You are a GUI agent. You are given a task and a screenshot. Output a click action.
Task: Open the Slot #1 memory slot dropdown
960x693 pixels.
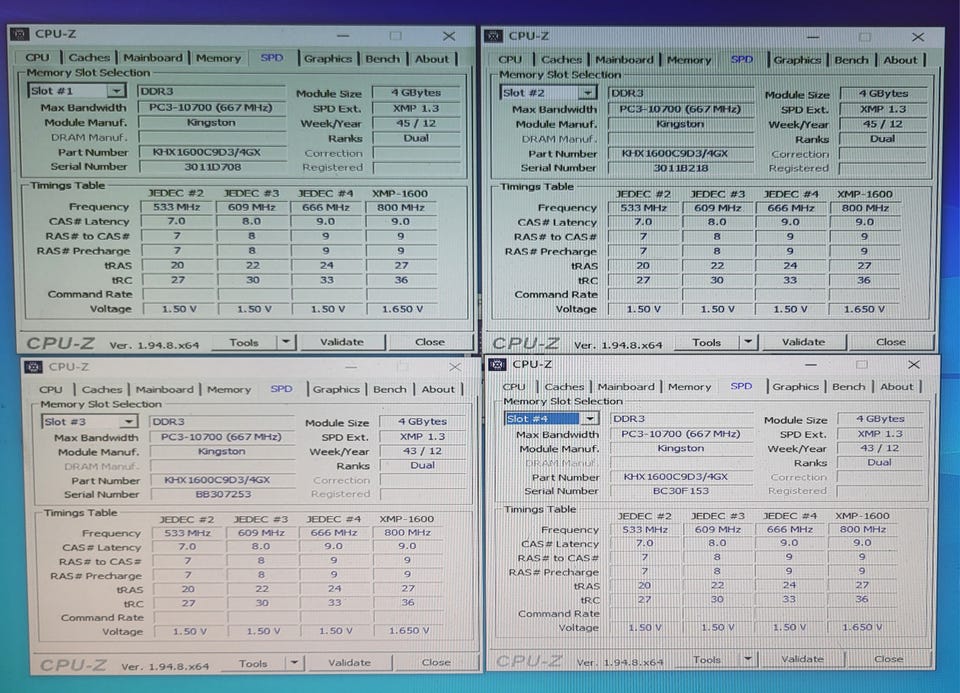pyautogui.click(x=116, y=91)
